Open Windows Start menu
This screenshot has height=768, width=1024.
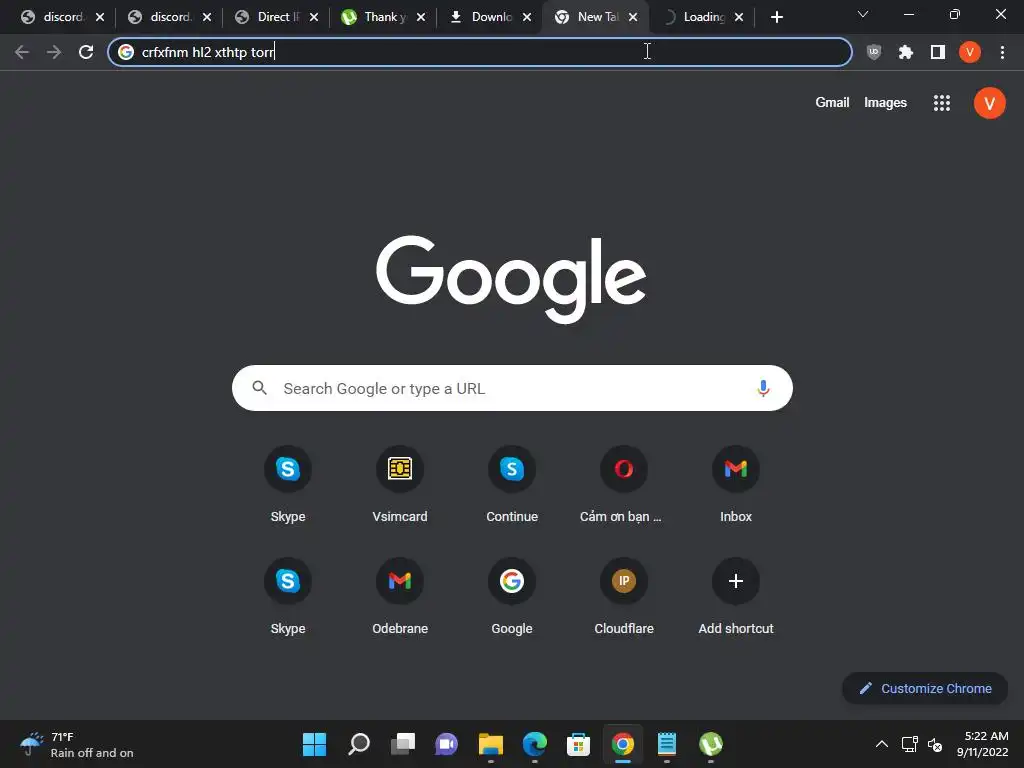point(314,744)
